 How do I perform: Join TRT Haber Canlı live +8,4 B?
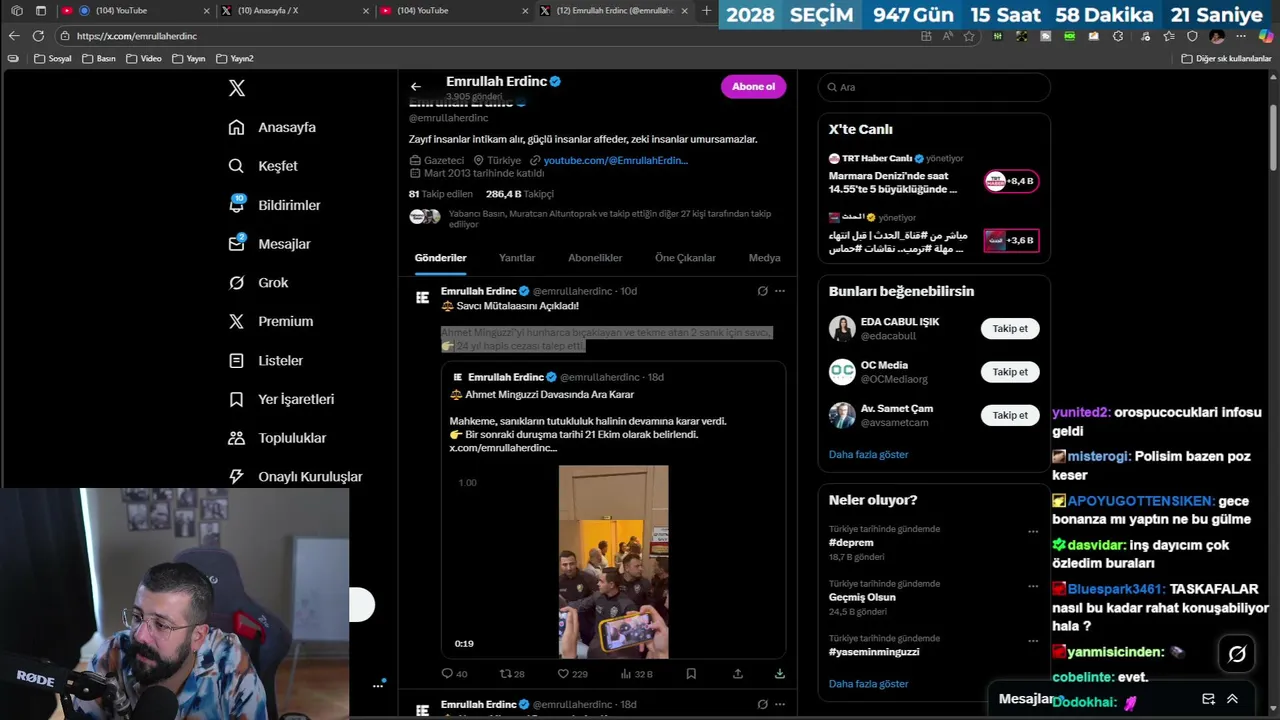point(1010,181)
